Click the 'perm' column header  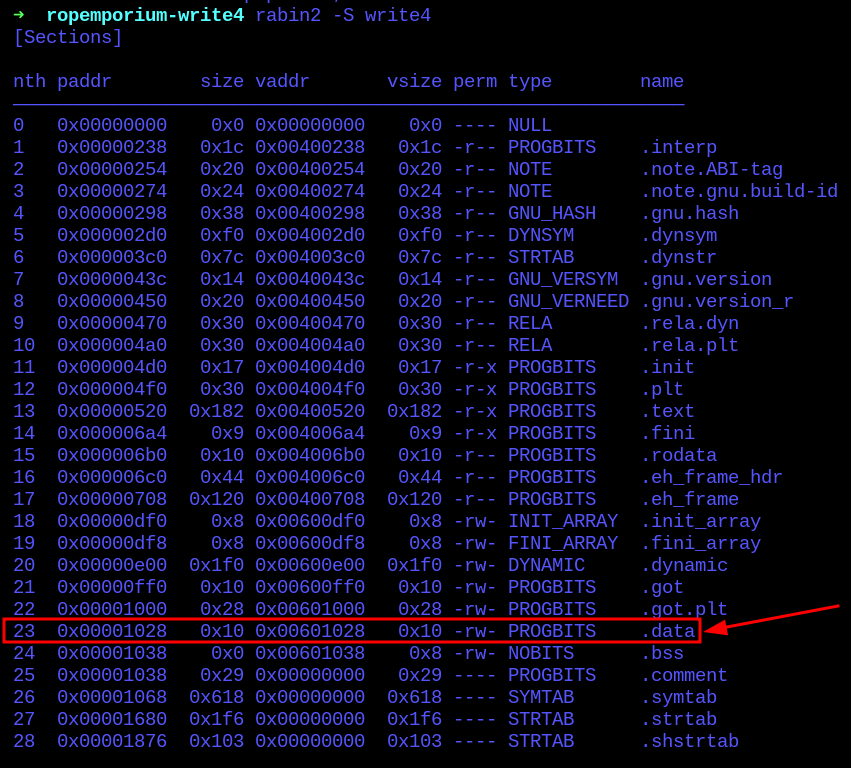pyautogui.click(x=475, y=82)
